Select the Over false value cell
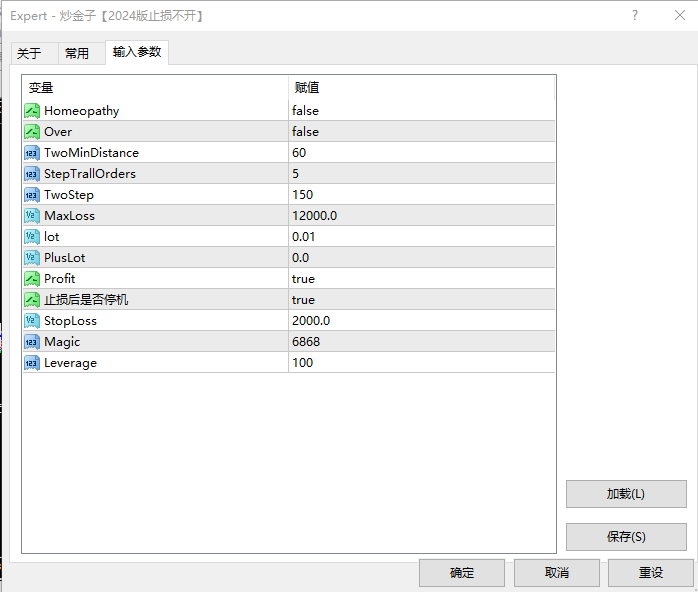 pos(422,132)
